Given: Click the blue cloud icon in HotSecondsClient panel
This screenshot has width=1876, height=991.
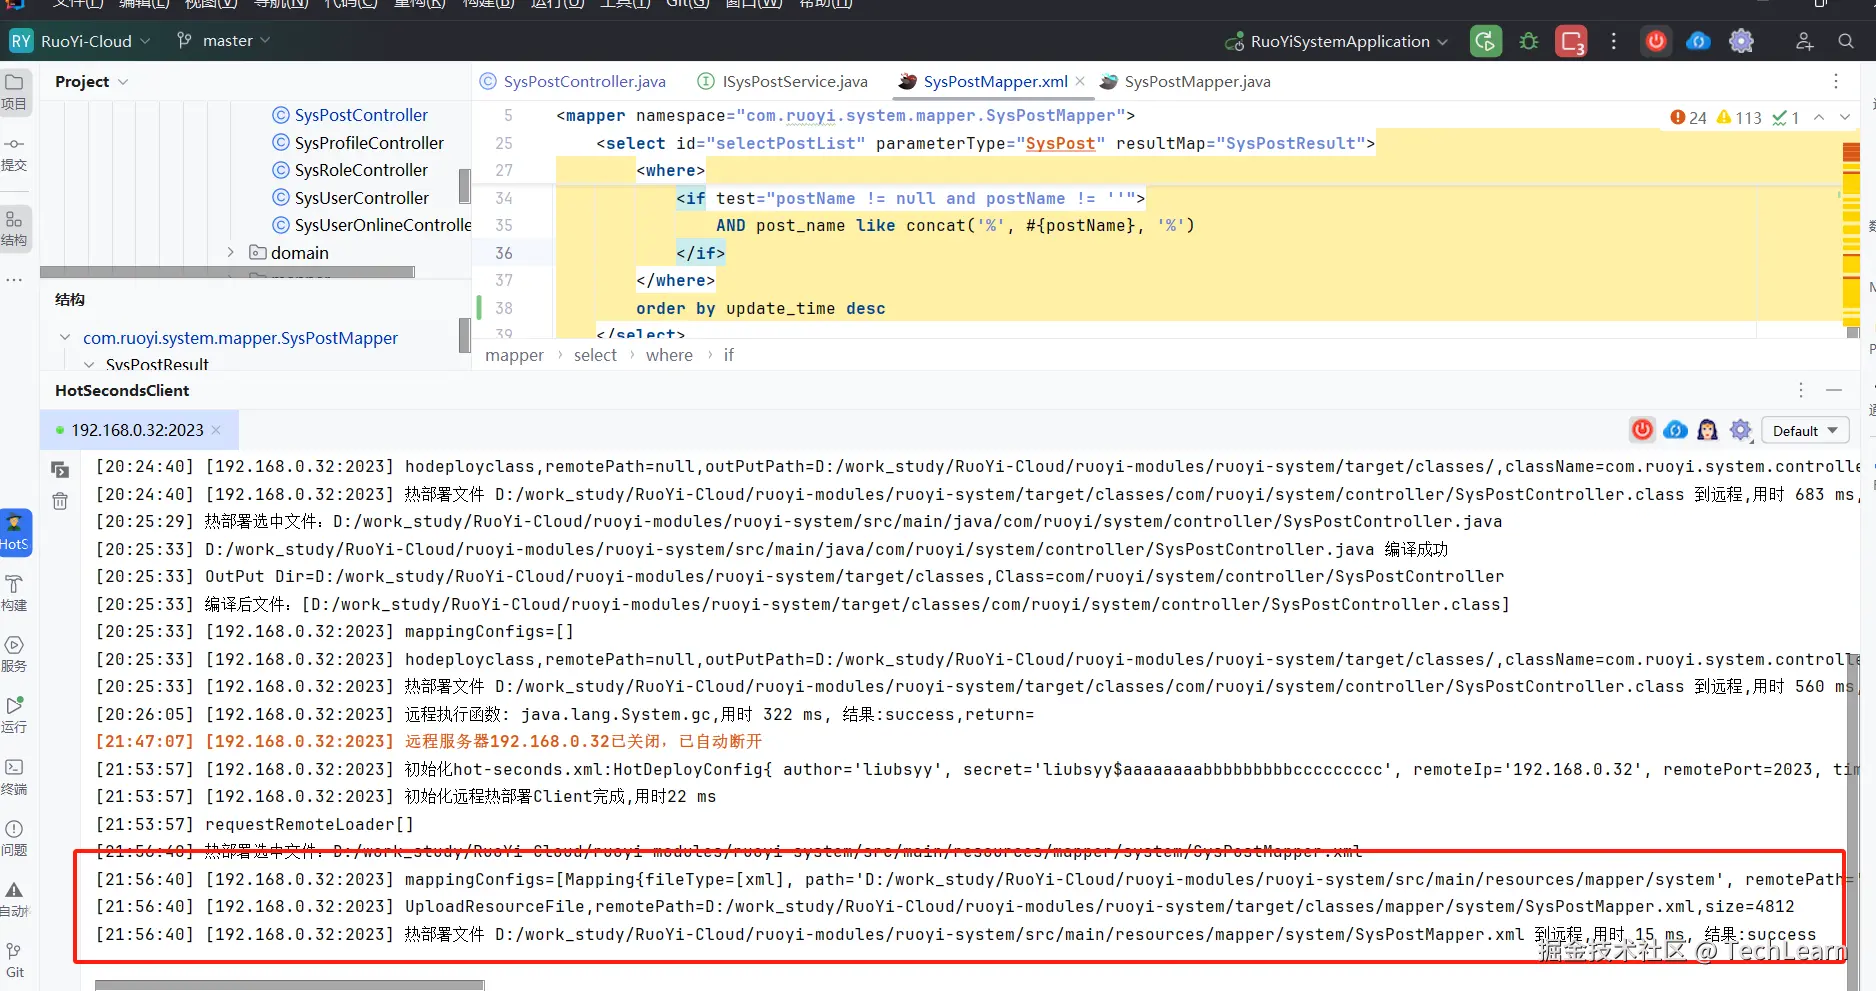Looking at the screenshot, I should [x=1675, y=430].
